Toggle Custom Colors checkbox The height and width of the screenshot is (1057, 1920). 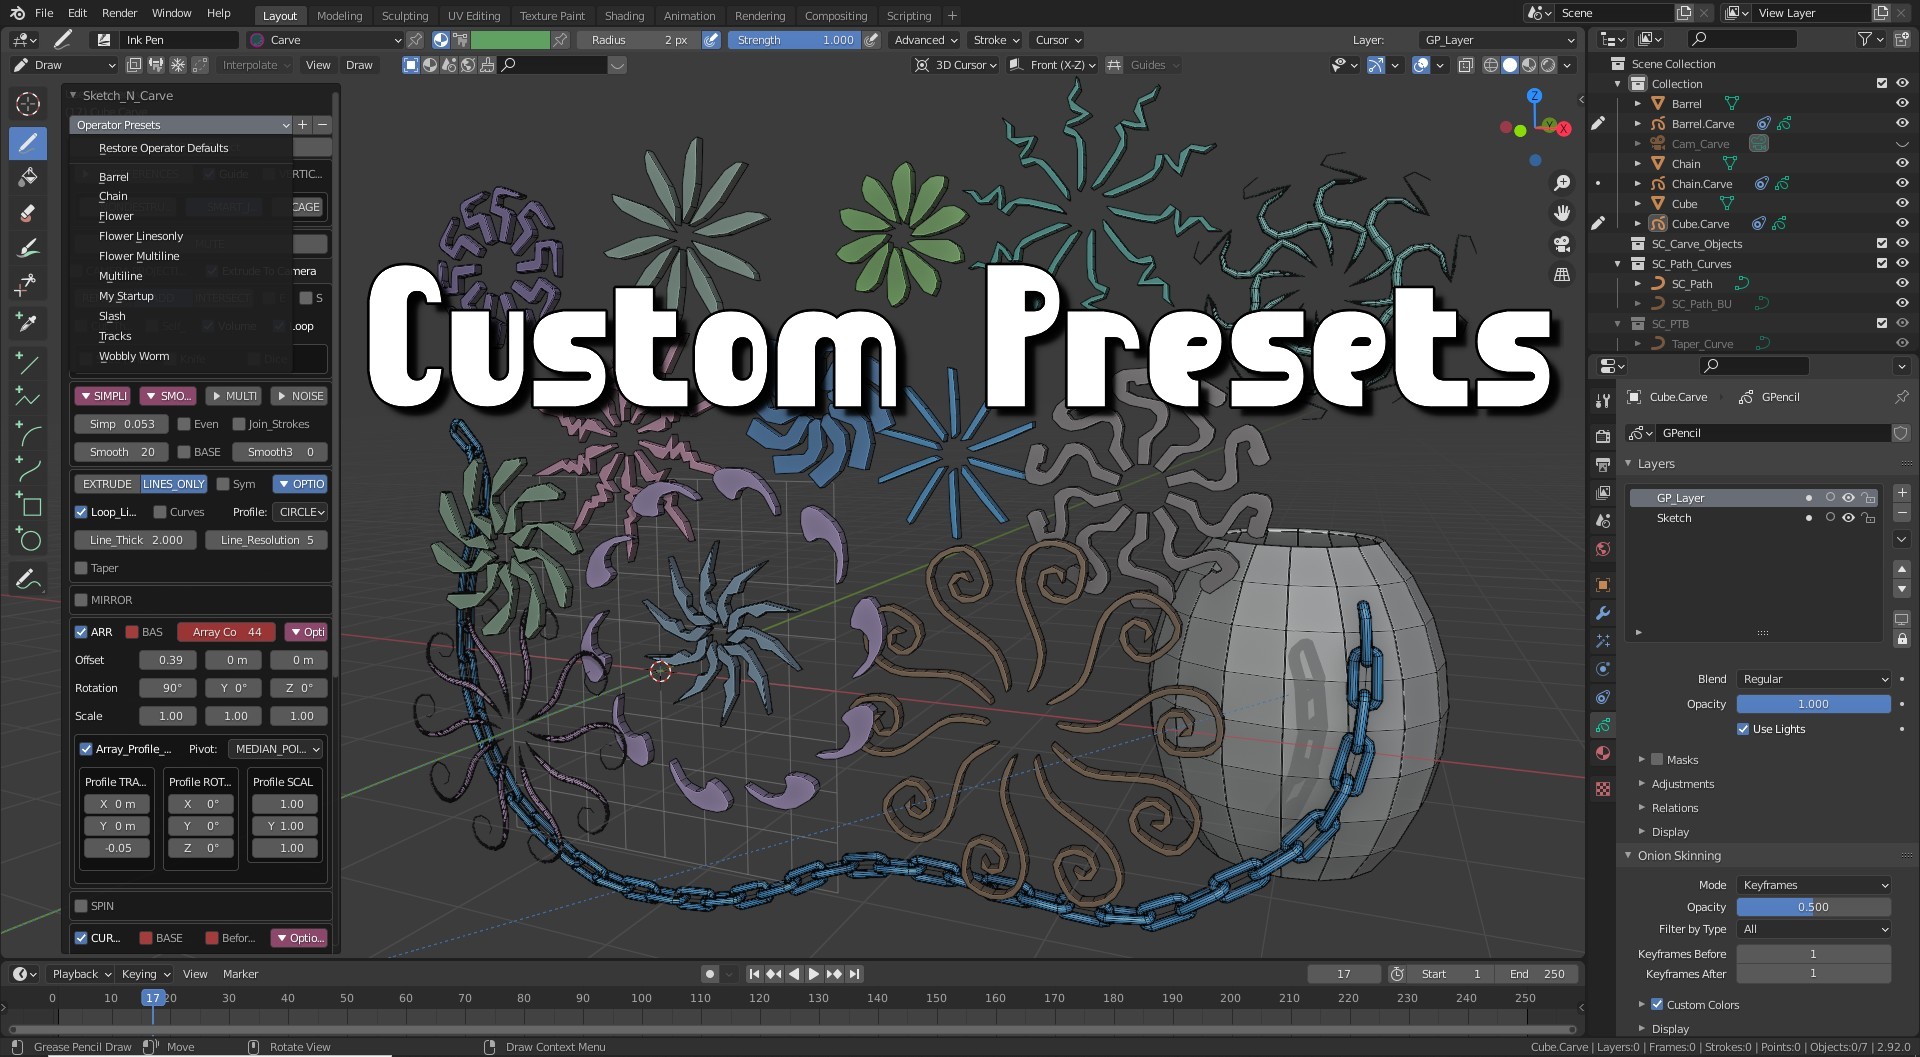point(1657,1004)
